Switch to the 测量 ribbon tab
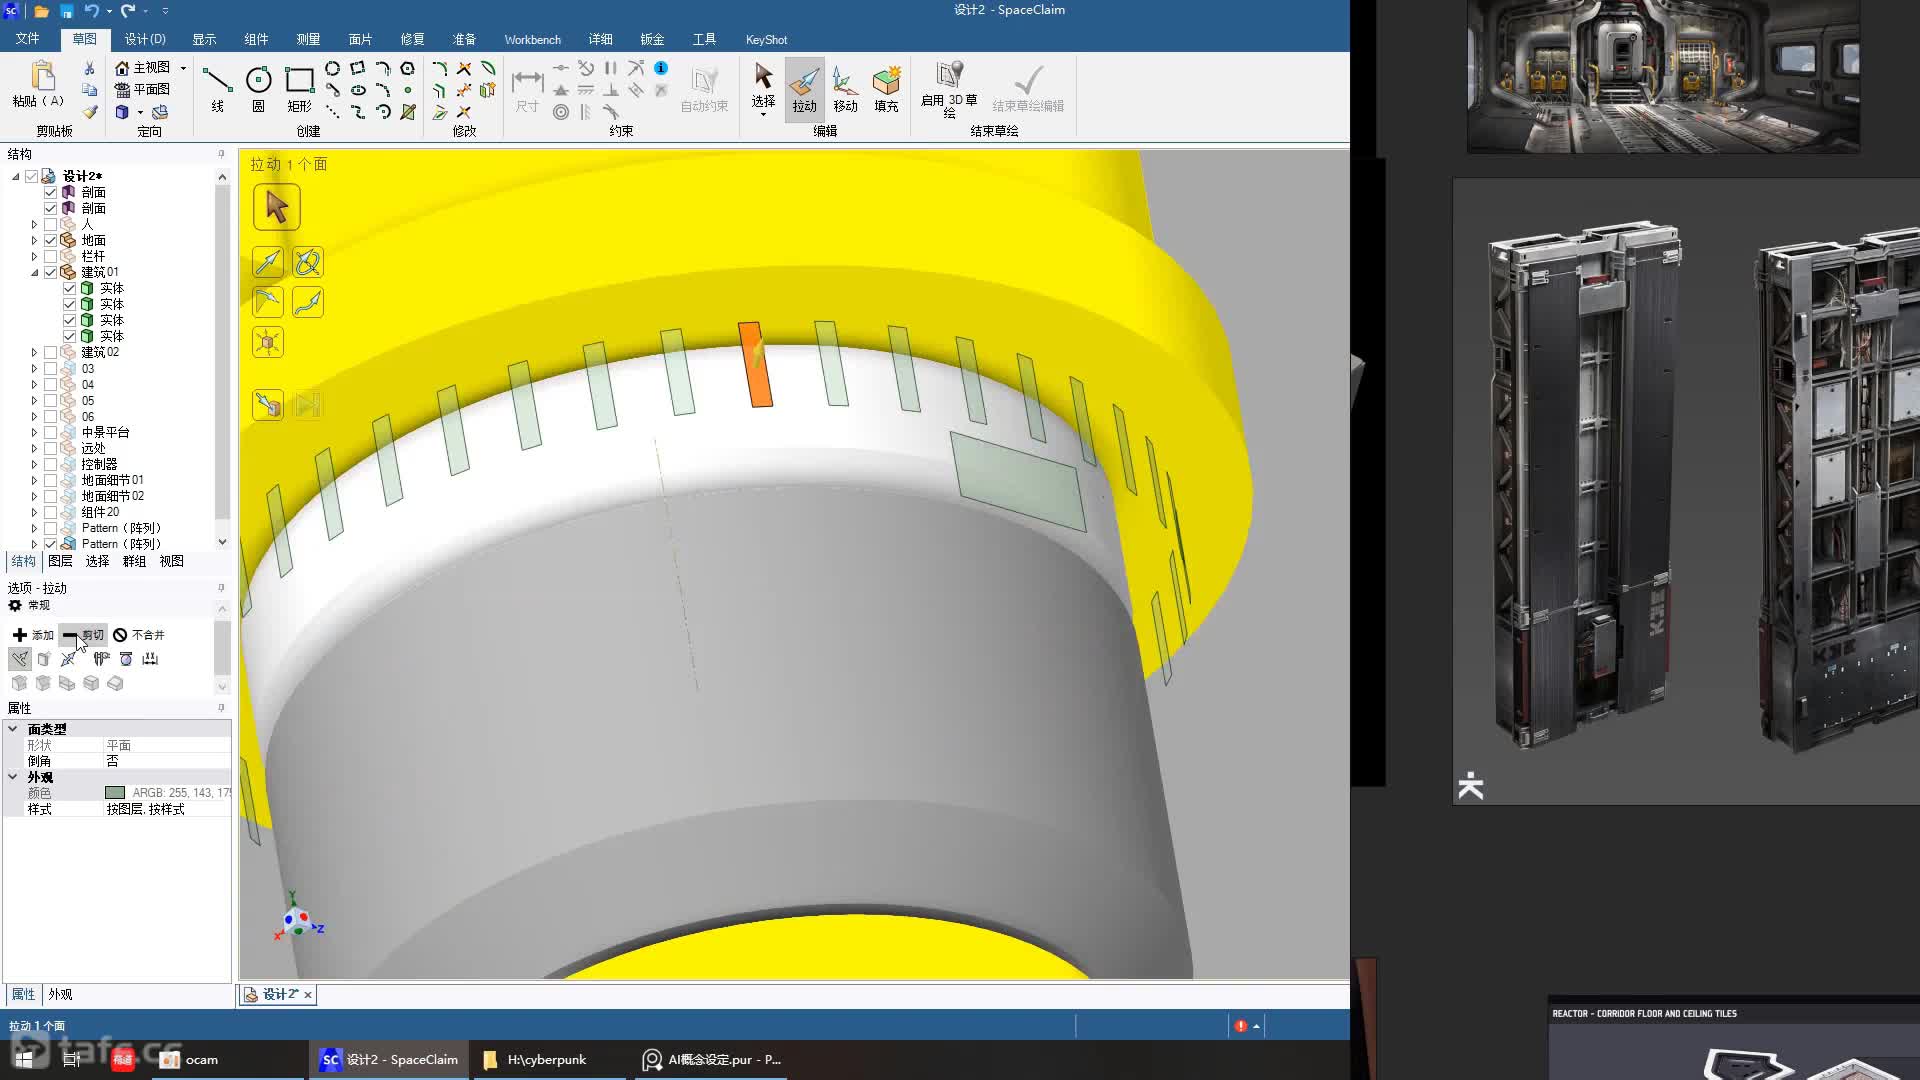 pos(308,39)
